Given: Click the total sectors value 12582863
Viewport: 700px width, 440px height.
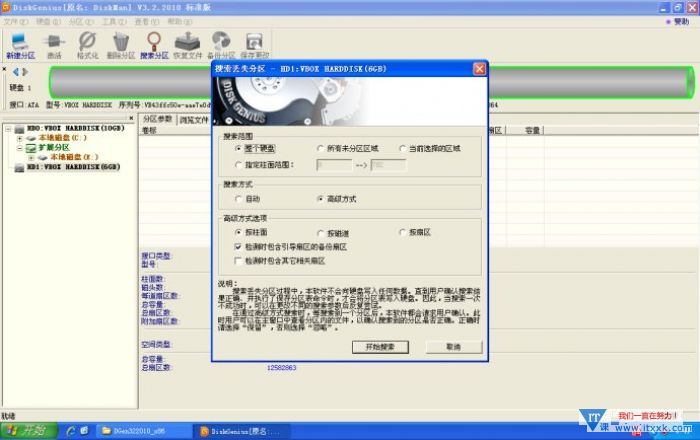Looking at the screenshot, I should point(281,368).
